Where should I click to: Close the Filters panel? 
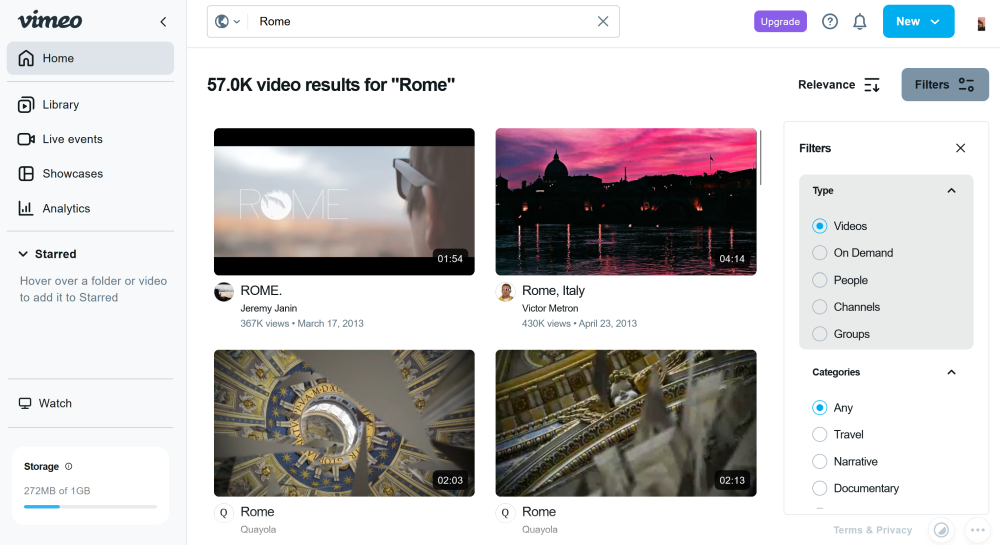click(x=960, y=148)
